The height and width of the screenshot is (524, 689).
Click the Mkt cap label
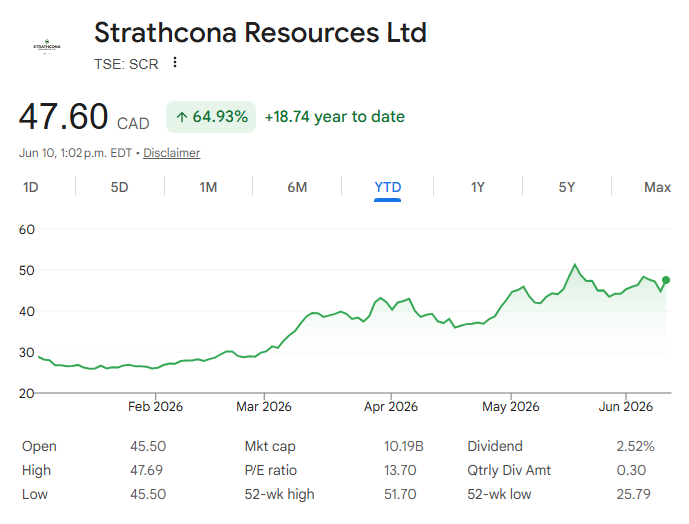pyautogui.click(x=270, y=446)
